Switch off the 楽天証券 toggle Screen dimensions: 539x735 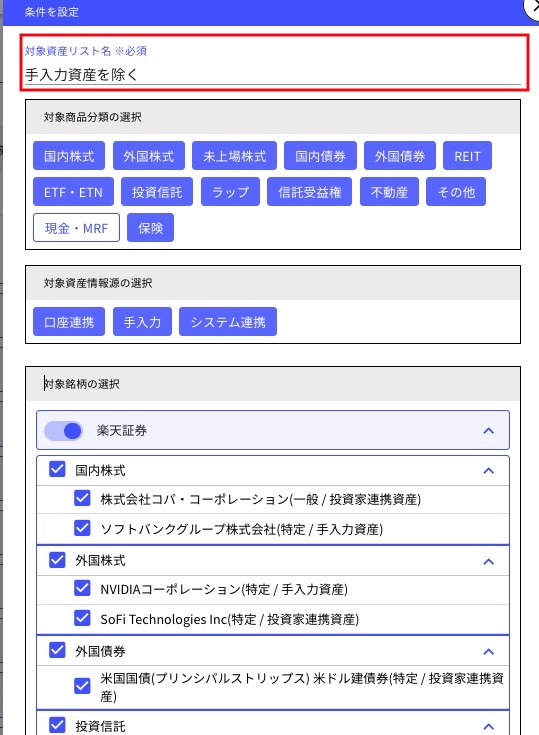tap(63, 431)
